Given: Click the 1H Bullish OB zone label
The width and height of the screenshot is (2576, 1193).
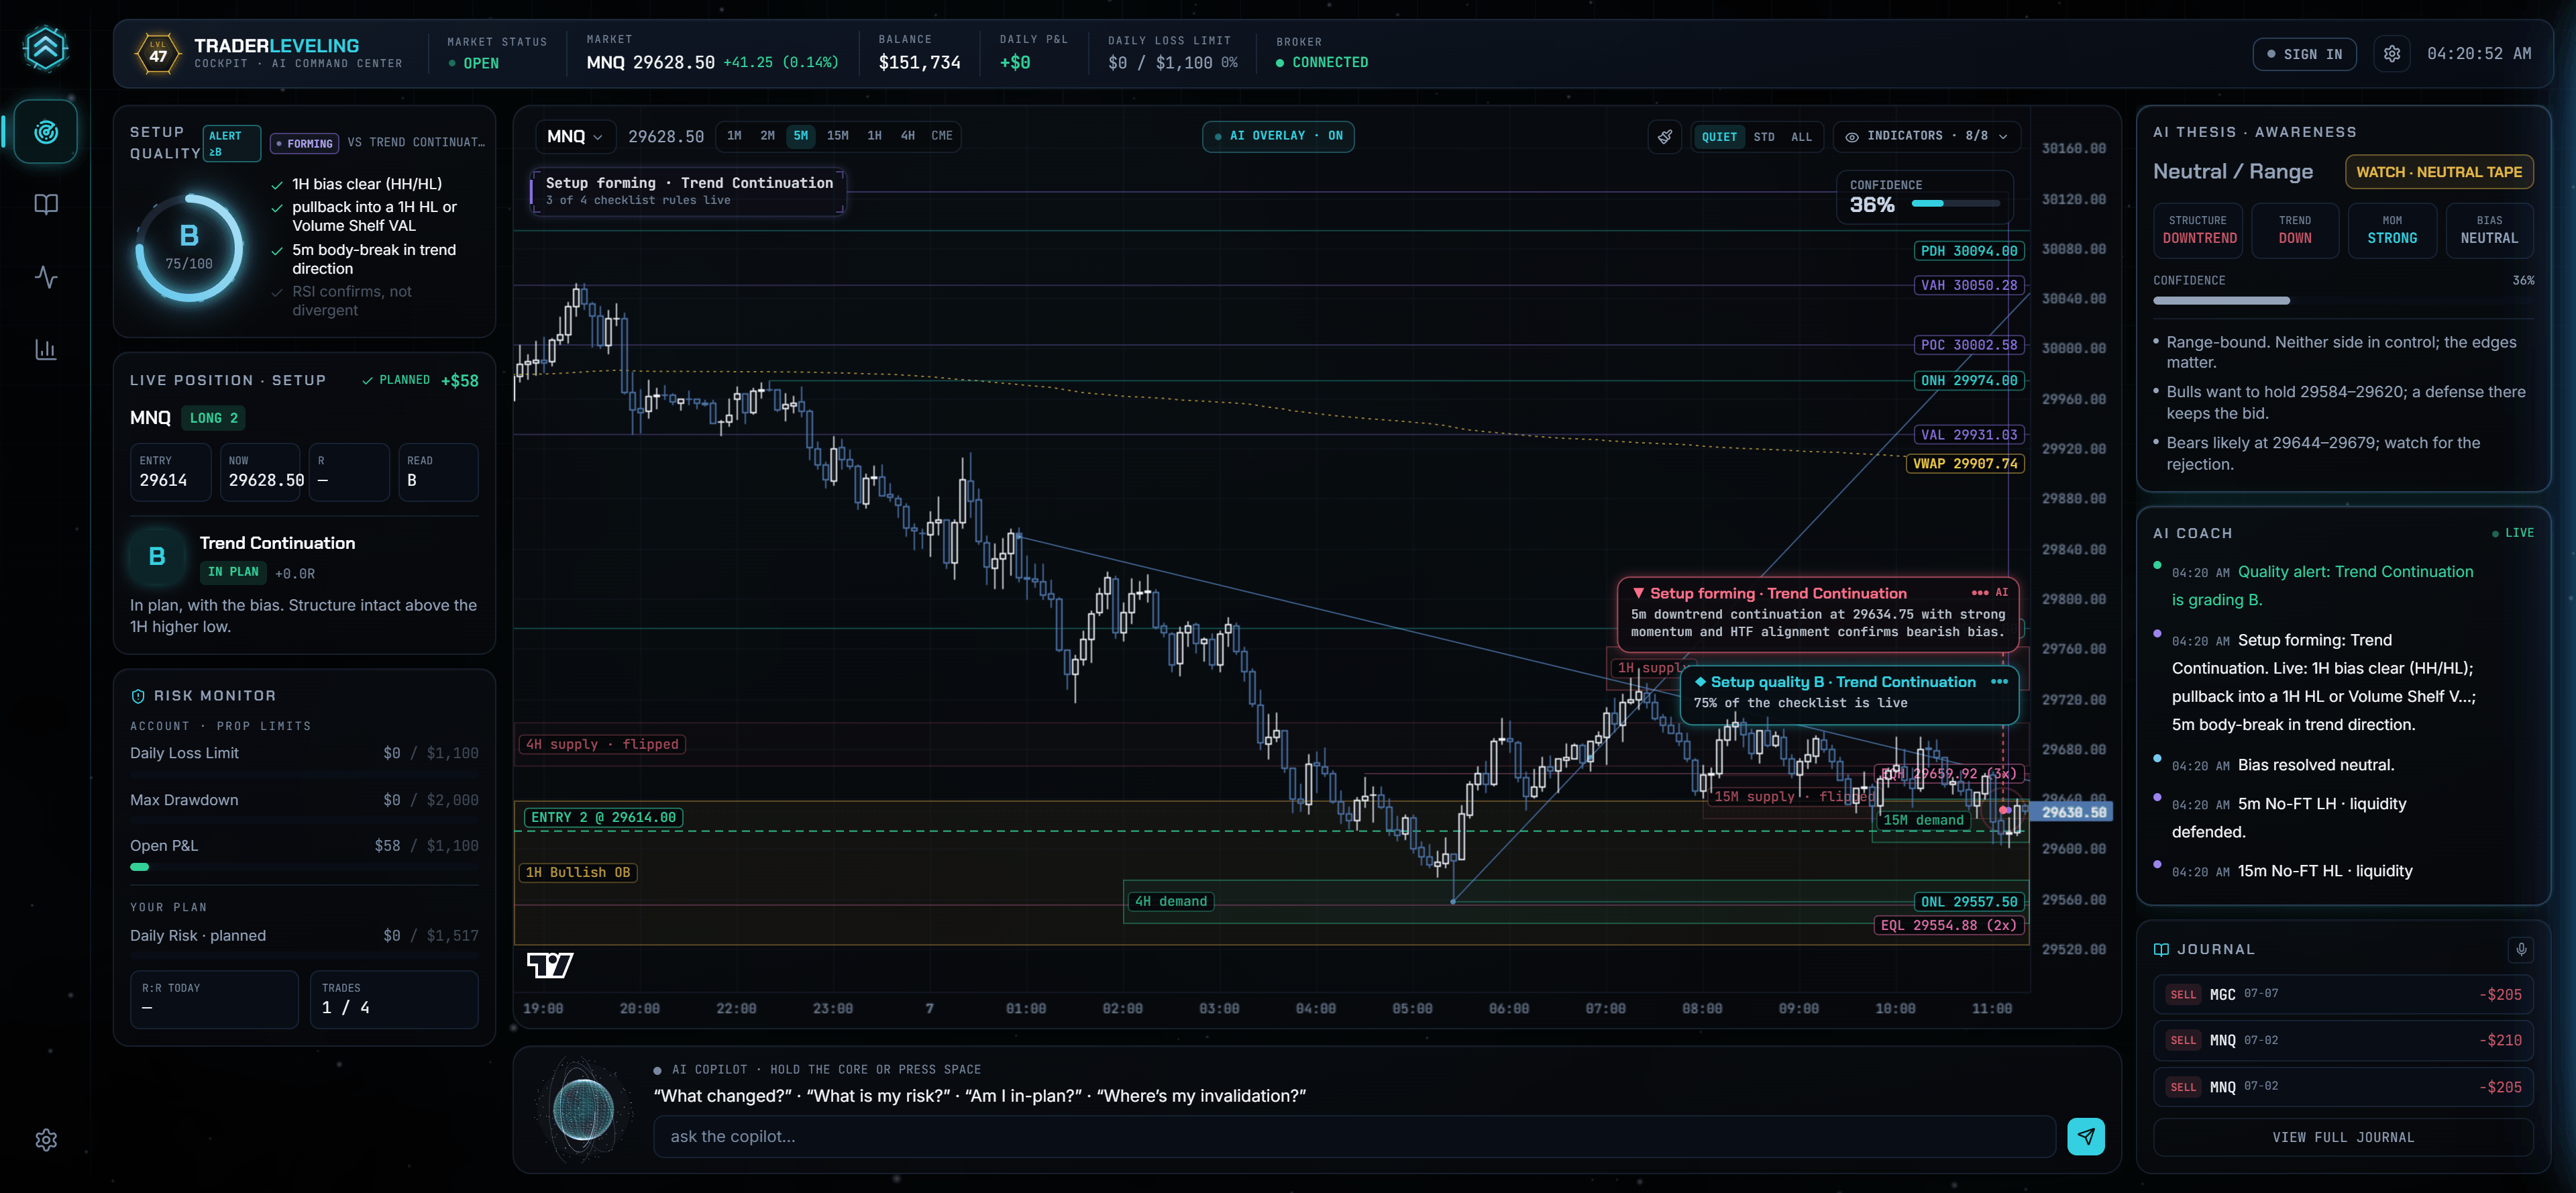Looking at the screenshot, I should coord(578,872).
